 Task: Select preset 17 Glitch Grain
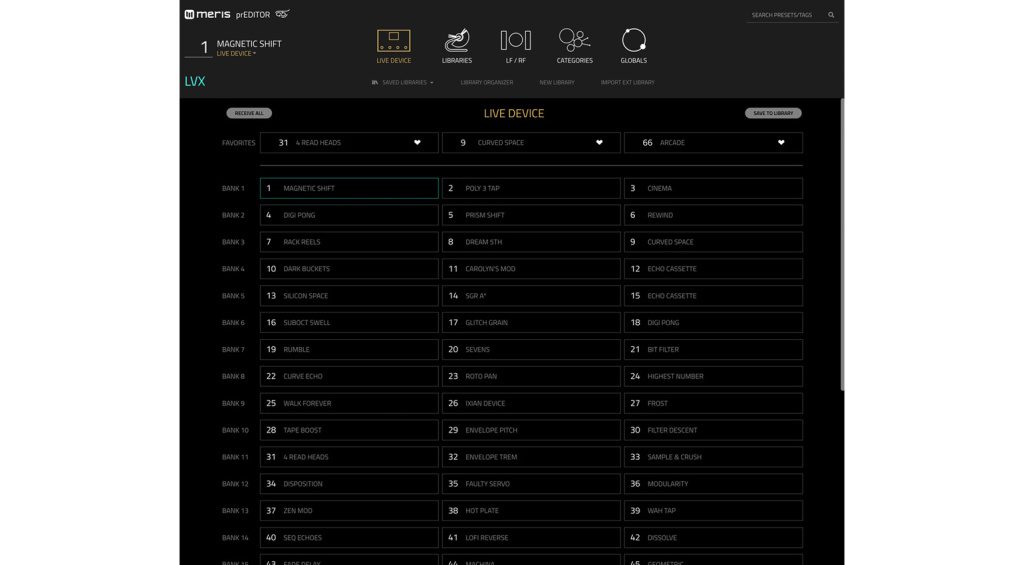(x=531, y=323)
